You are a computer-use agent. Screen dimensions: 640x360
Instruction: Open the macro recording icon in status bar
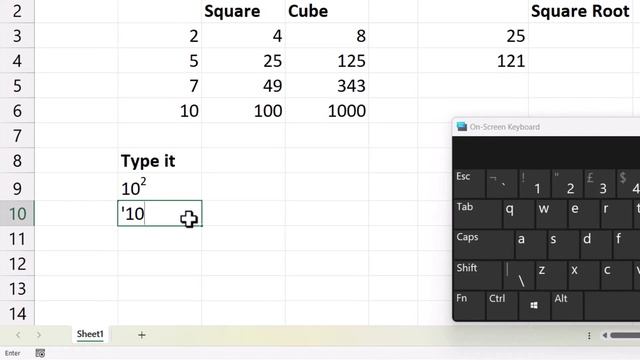pos(40,353)
